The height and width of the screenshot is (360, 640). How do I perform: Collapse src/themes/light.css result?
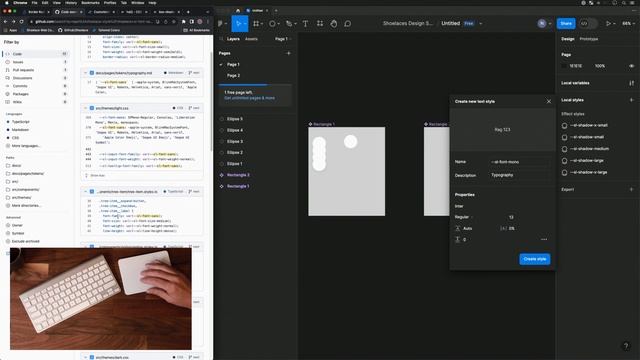coord(85,108)
